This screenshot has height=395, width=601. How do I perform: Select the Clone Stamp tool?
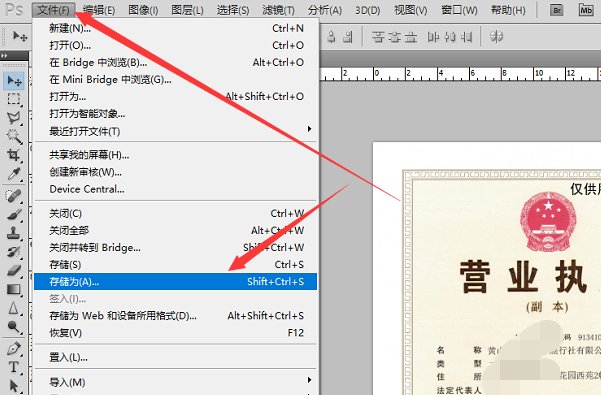(x=15, y=233)
